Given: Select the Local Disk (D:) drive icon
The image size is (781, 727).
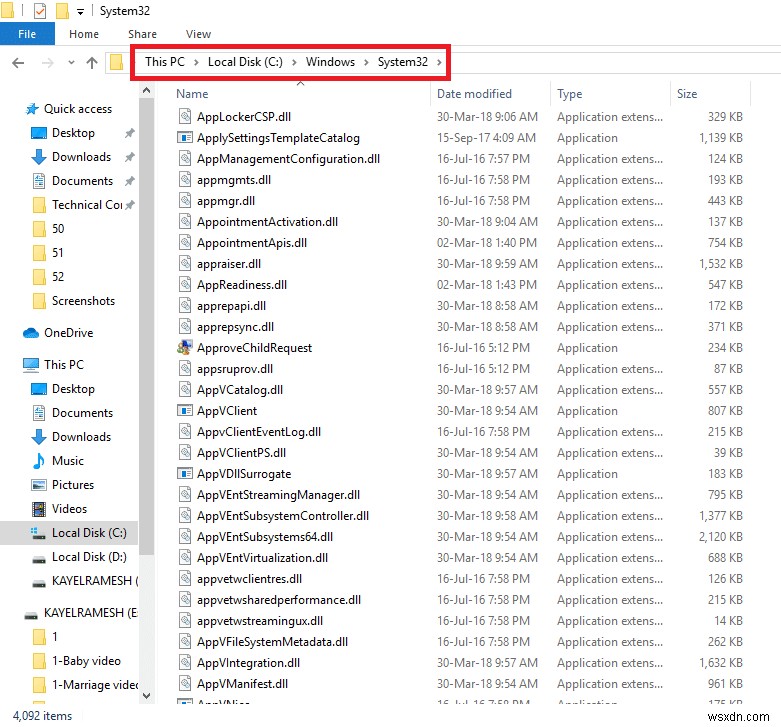Looking at the screenshot, I should [x=39, y=558].
